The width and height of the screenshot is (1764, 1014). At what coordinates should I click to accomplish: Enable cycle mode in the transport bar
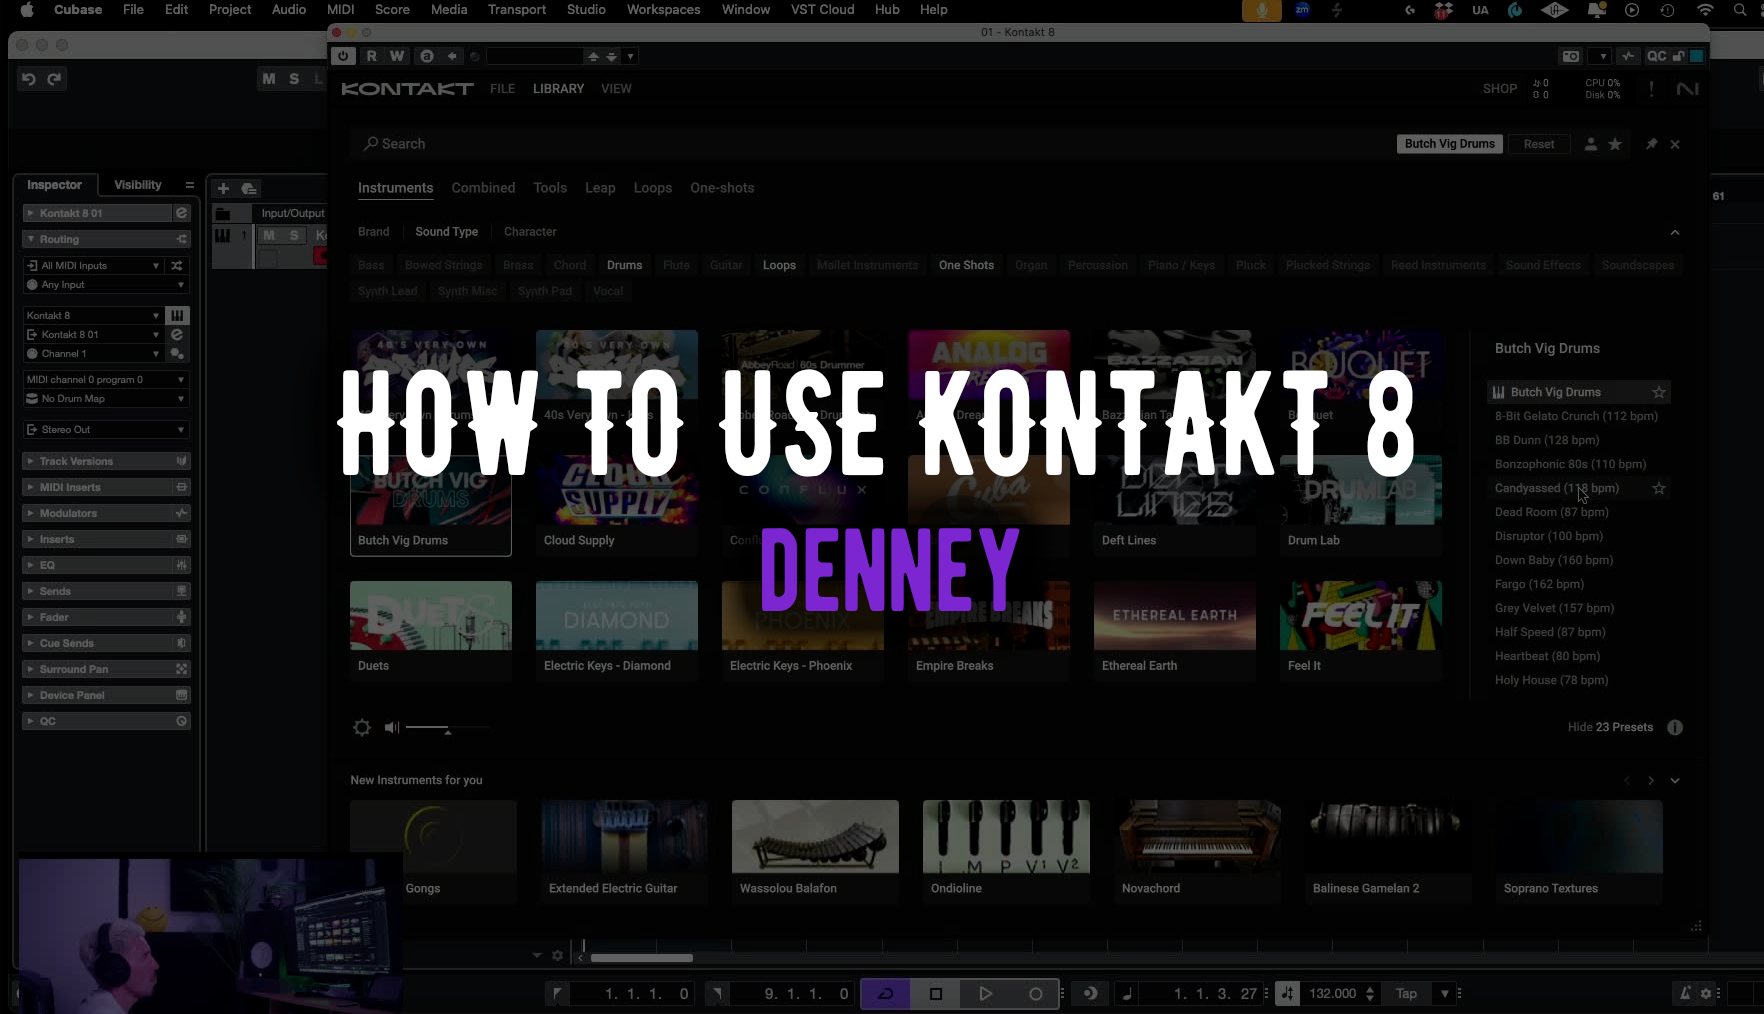tap(885, 993)
